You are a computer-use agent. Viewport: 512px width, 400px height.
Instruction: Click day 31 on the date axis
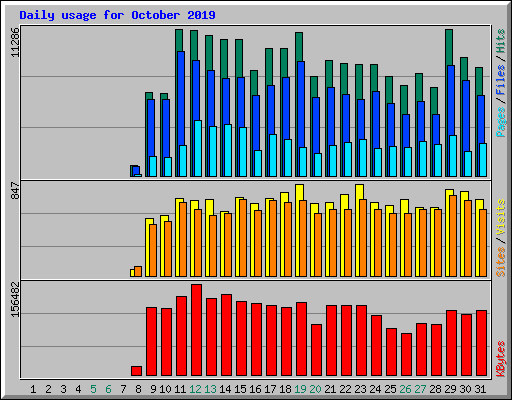(480, 389)
